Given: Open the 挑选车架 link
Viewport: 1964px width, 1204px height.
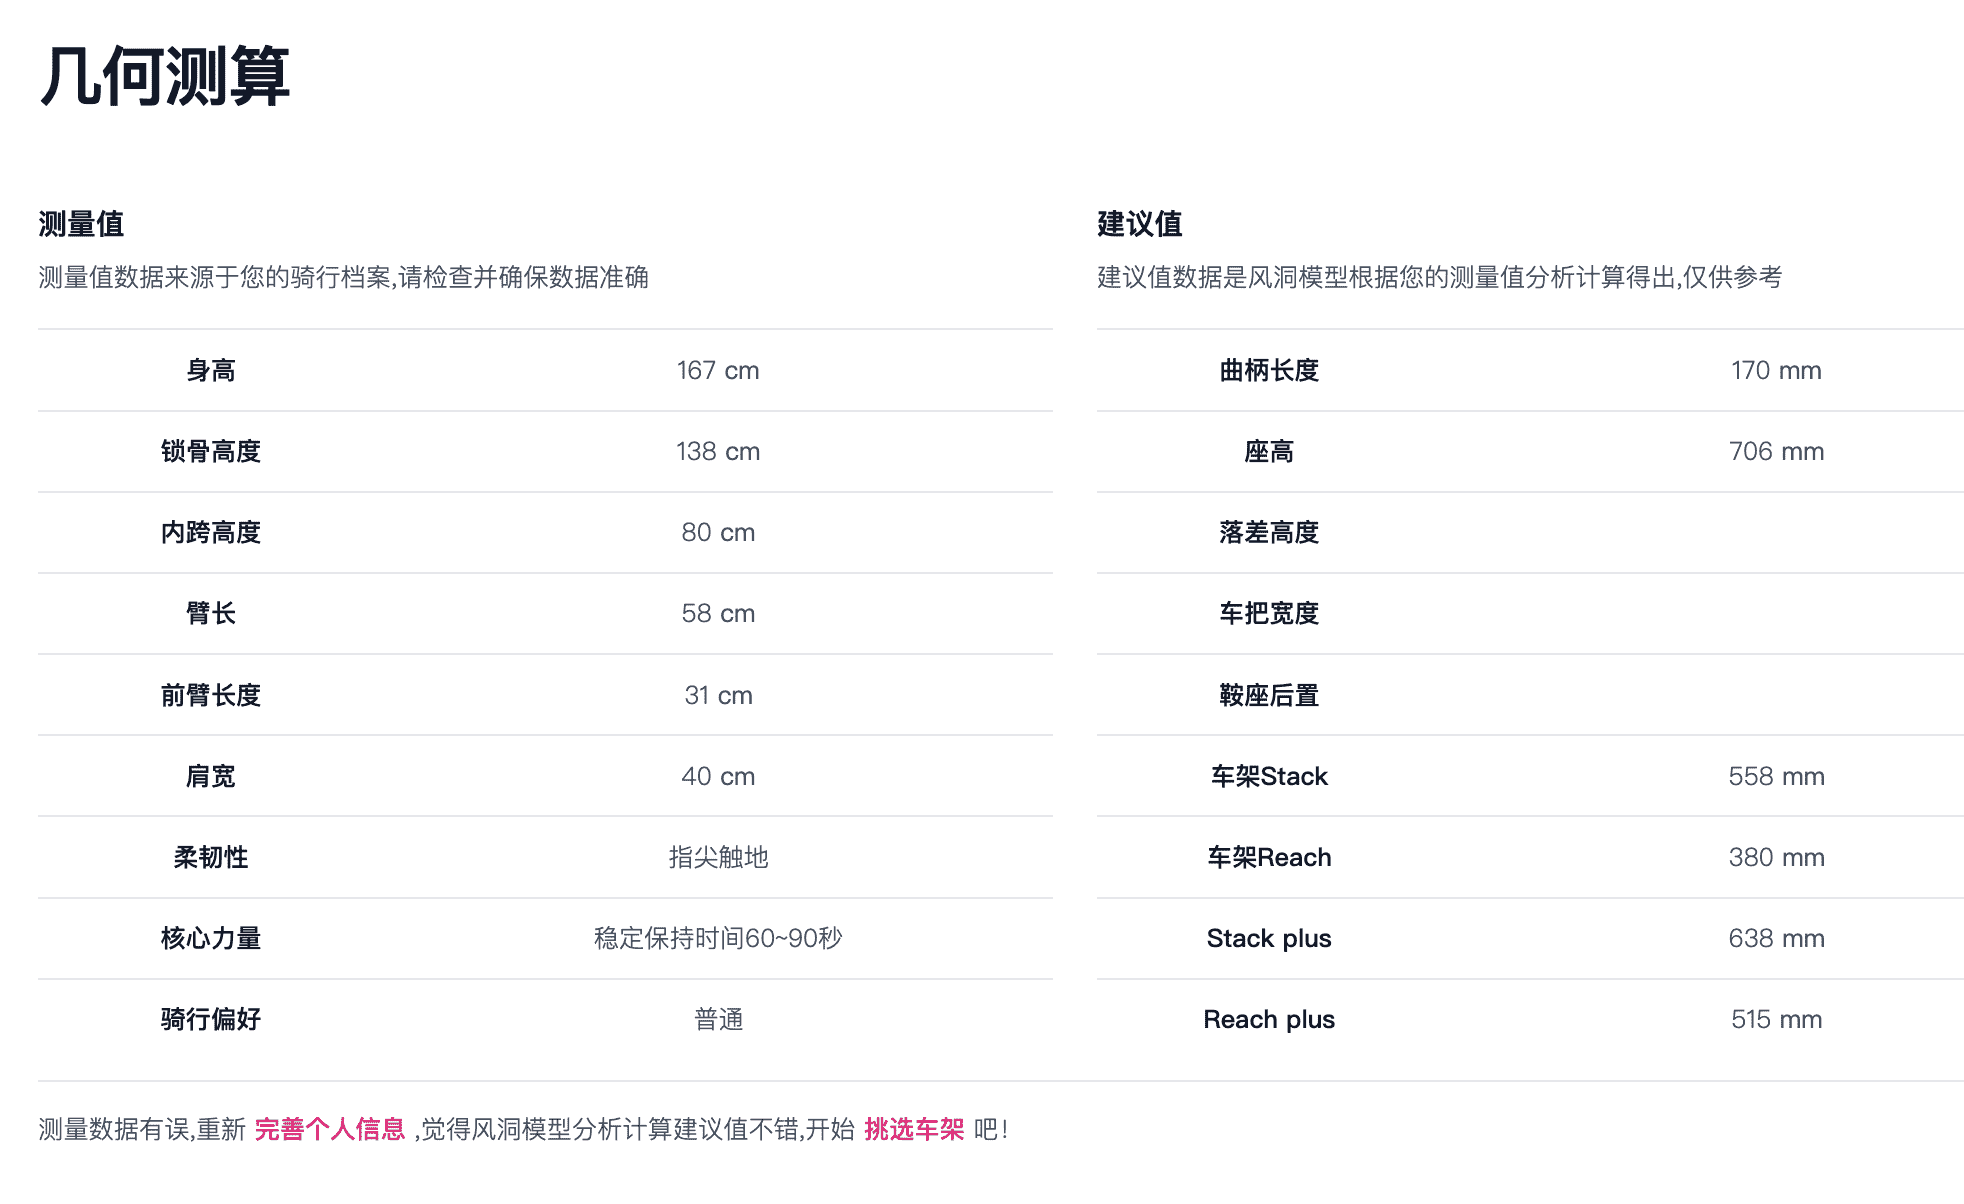Looking at the screenshot, I should tap(914, 1129).
